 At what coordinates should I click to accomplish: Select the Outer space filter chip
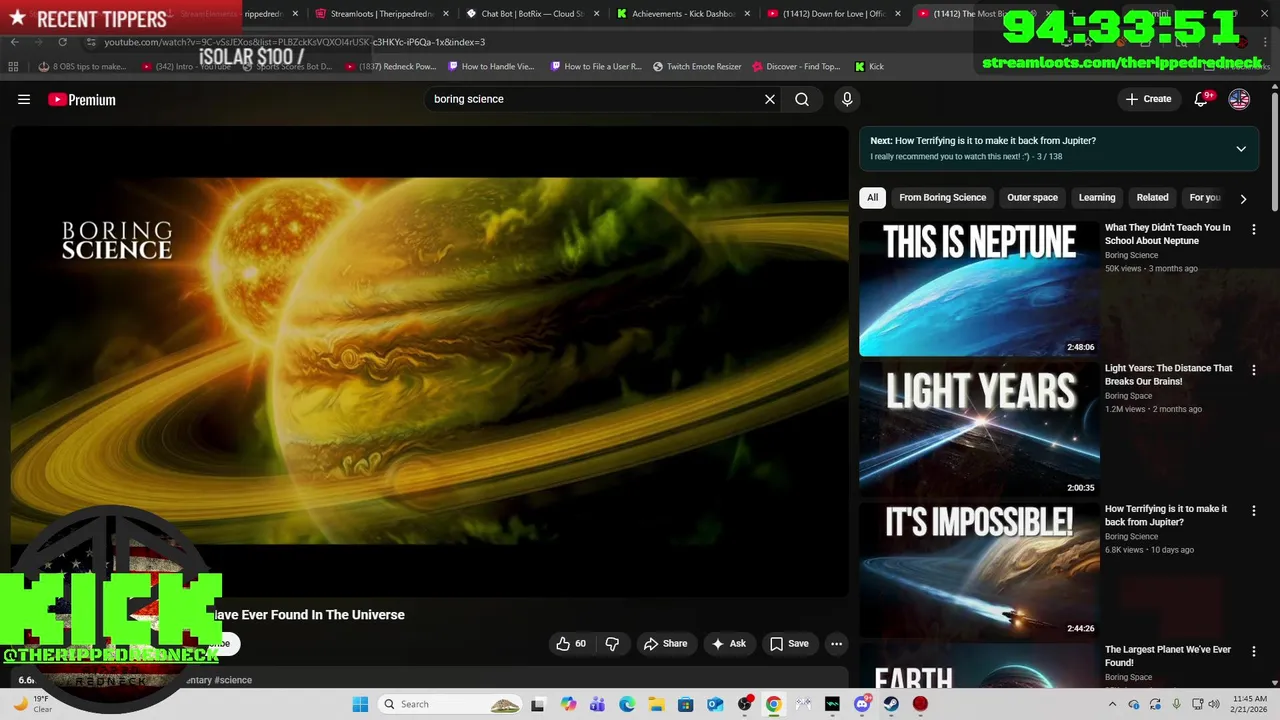coord(1032,198)
